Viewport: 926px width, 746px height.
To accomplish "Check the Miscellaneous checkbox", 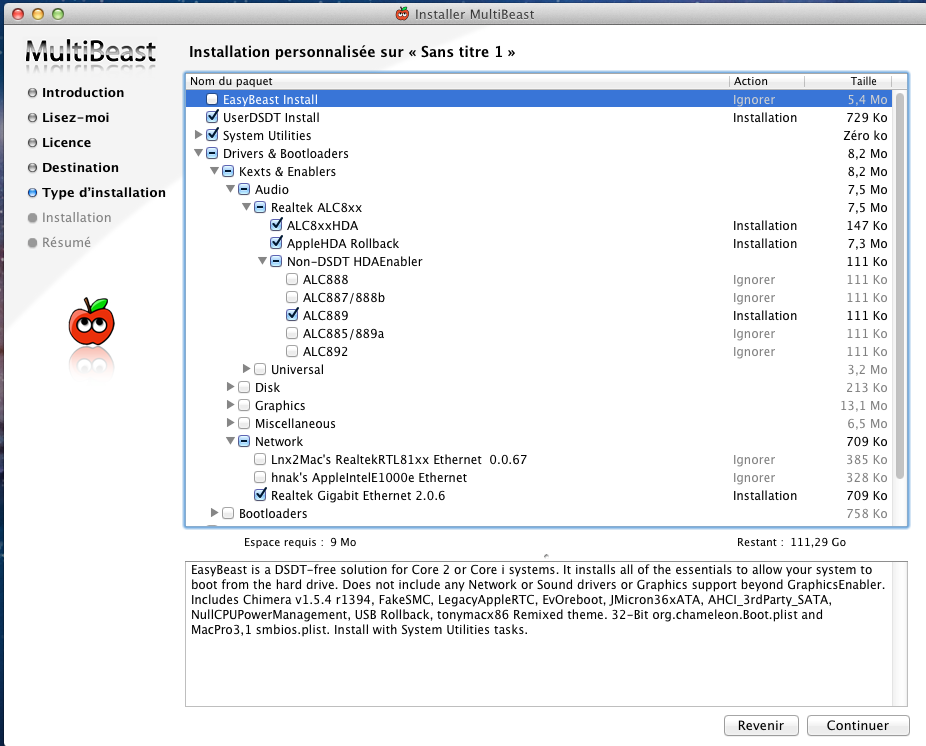I will pos(244,423).
